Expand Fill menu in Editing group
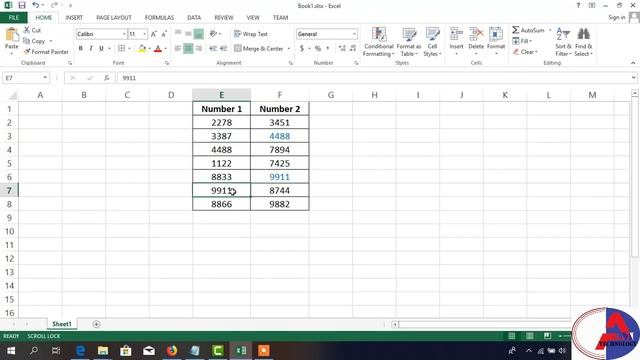Viewport: 640px width, 360px height. click(x=522, y=41)
